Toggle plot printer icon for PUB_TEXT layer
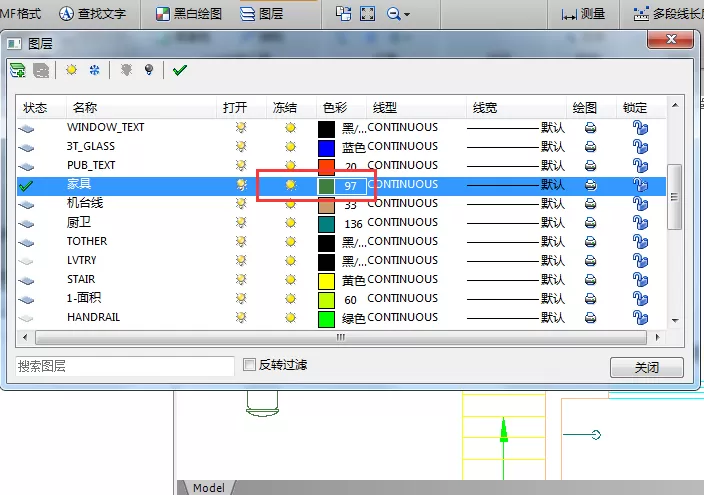 tap(590, 166)
